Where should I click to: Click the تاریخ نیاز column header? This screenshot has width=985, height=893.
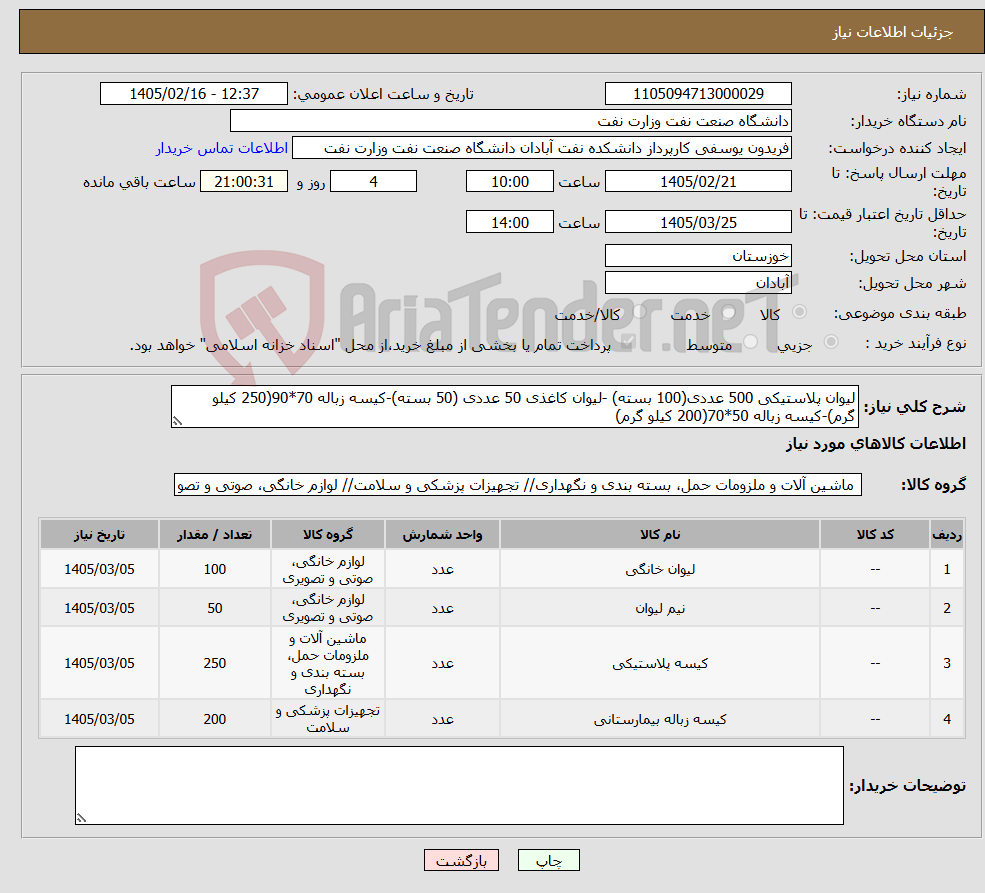(x=99, y=534)
